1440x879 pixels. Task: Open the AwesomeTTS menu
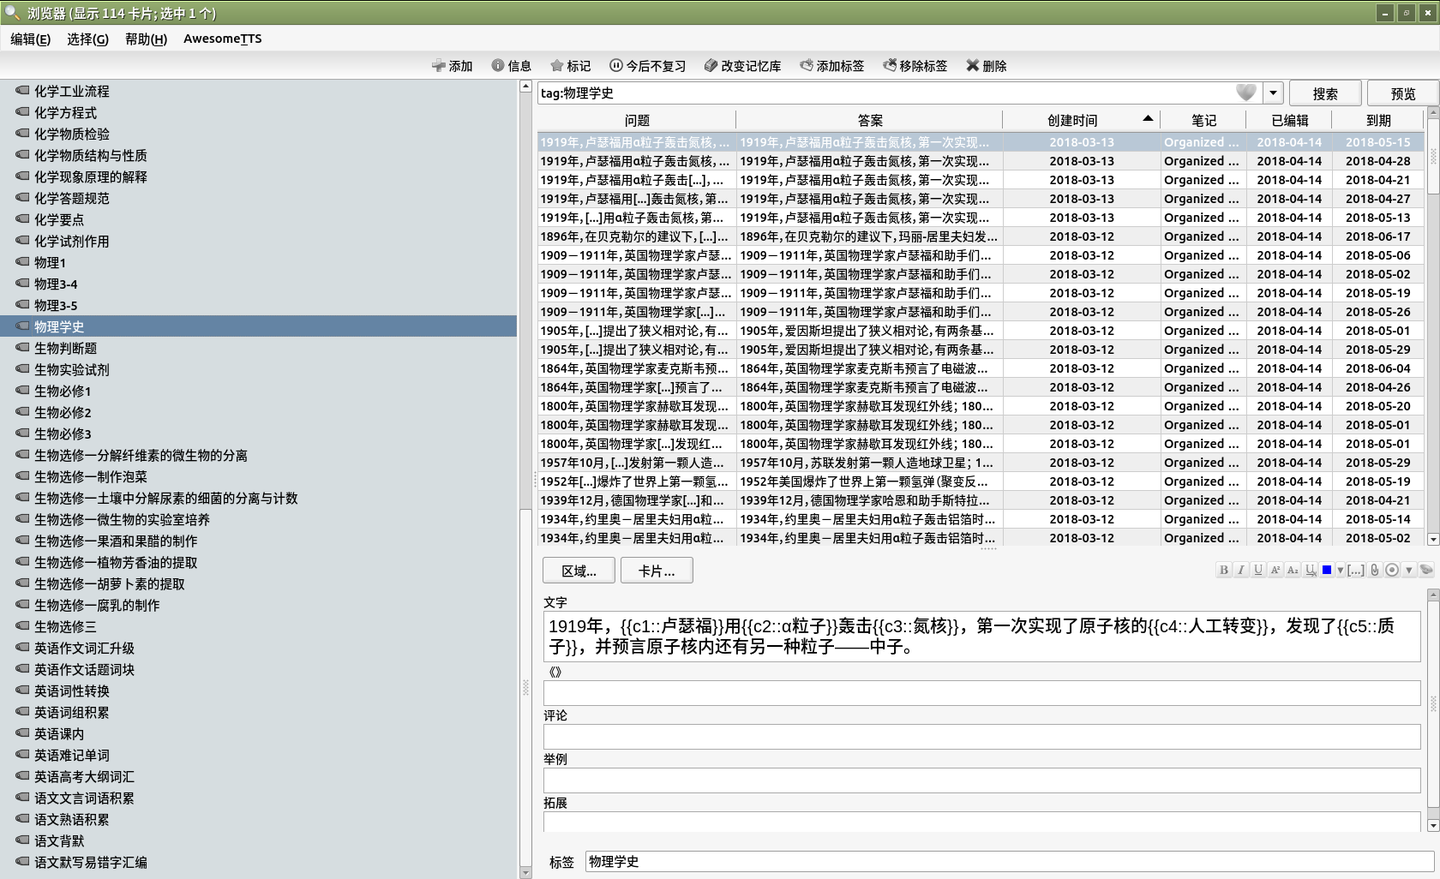(x=223, y=39)
